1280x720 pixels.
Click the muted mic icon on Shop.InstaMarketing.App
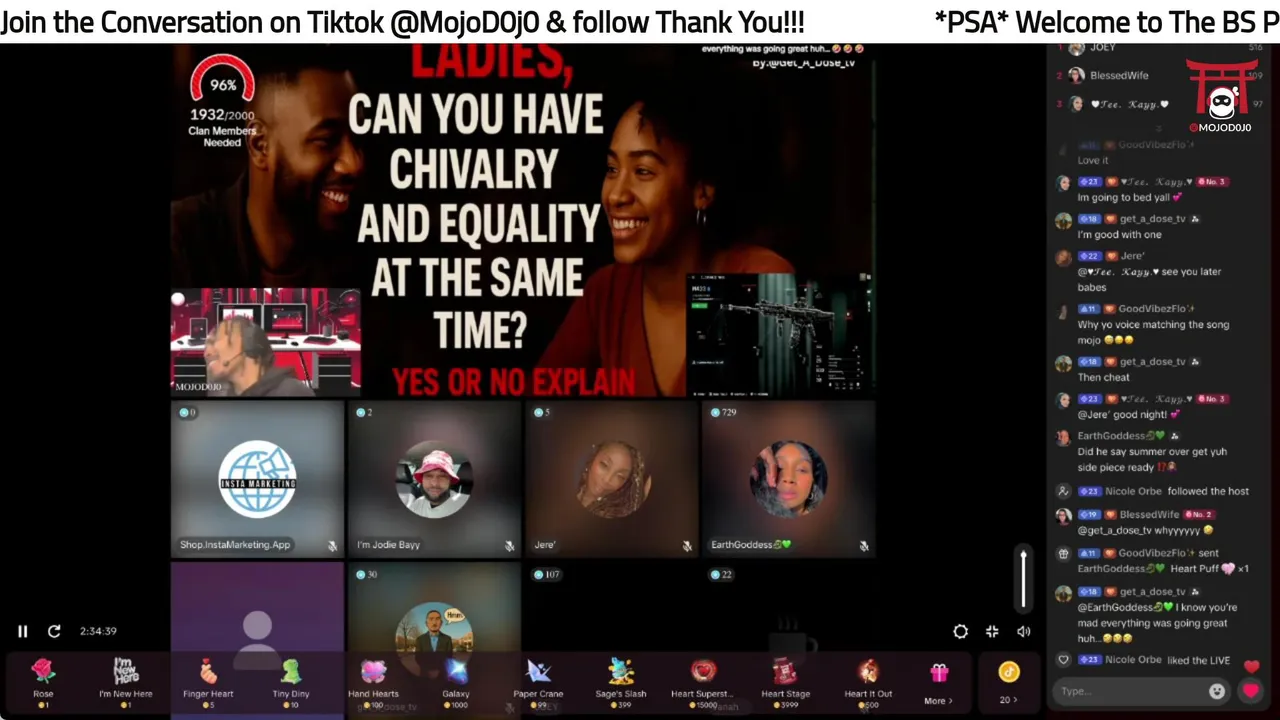(332, 546)
